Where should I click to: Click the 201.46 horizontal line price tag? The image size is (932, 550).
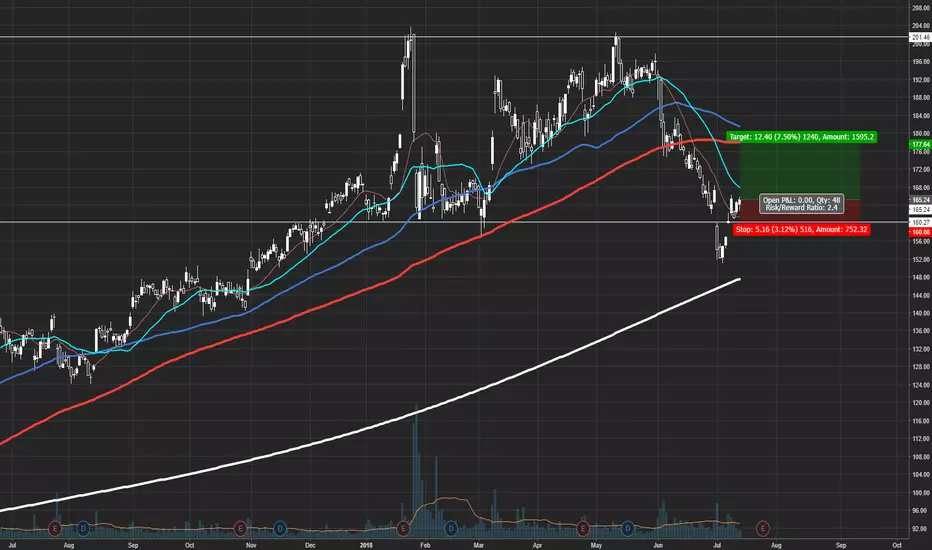pos(921,37)
